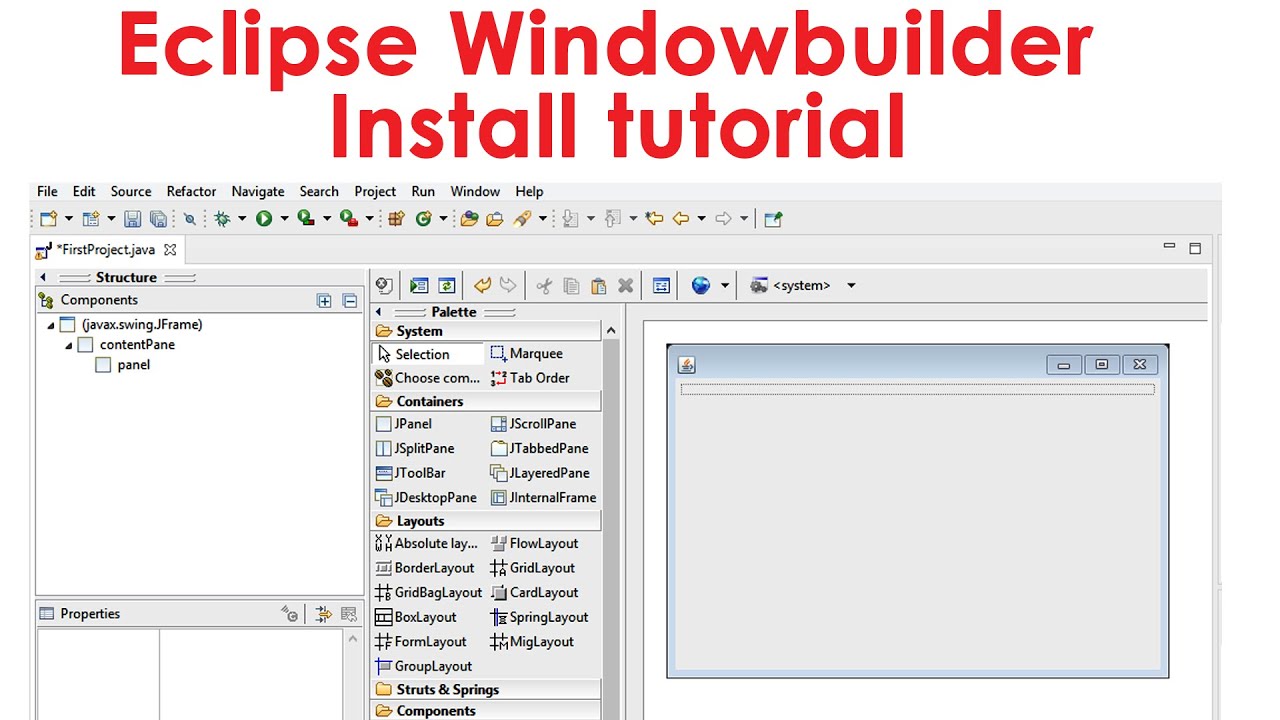Click the Cut scissors icon

click(544, 286)
